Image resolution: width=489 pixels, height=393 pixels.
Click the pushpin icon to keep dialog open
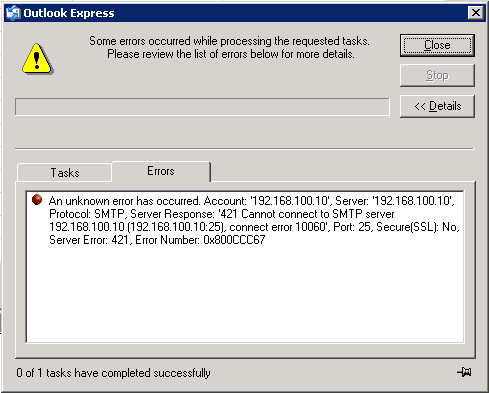click(x=464, y=372)
